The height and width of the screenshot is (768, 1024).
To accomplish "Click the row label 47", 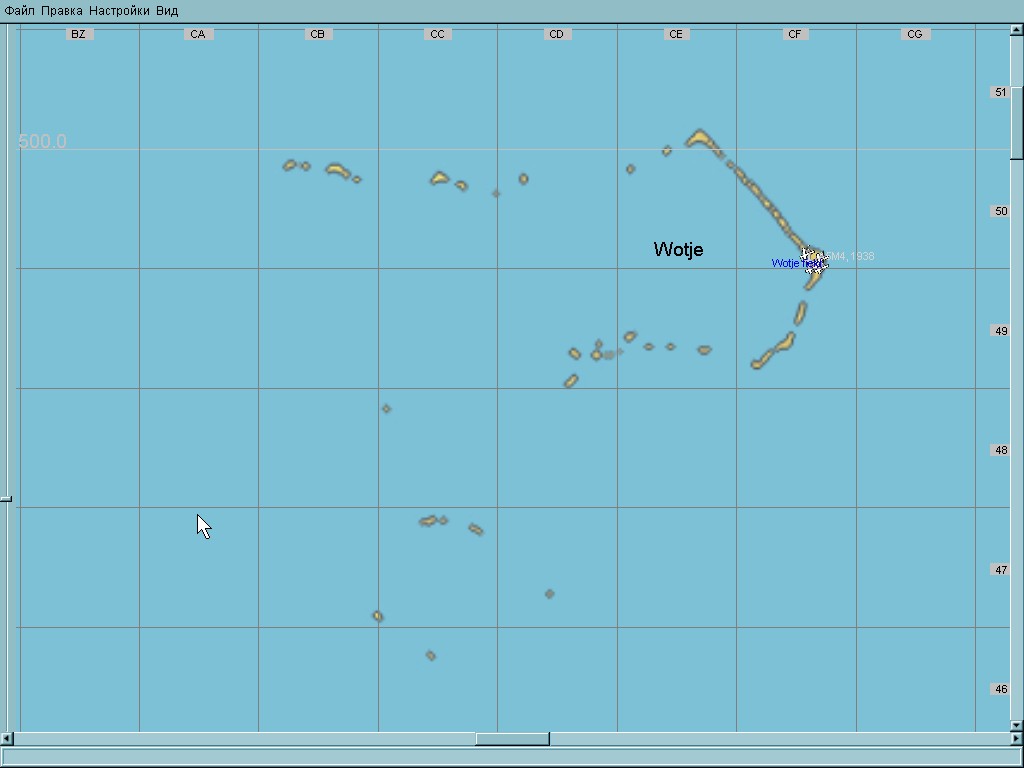I will 1001,570.
